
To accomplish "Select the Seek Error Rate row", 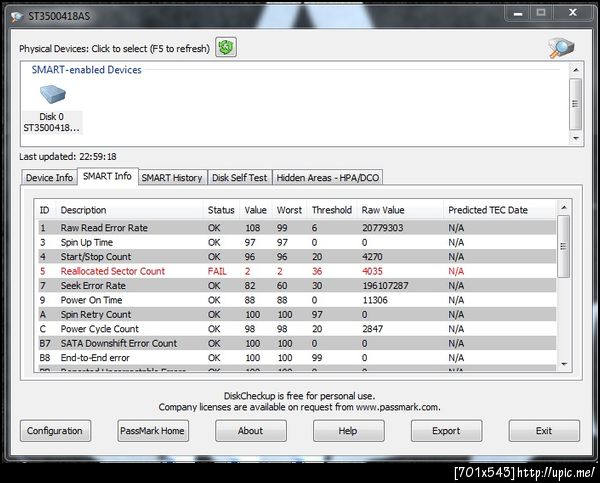I will point(297,286).
